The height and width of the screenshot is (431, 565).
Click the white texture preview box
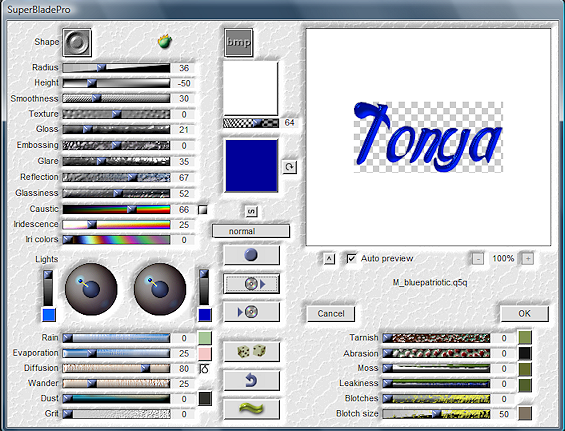[x=251, y=88]
